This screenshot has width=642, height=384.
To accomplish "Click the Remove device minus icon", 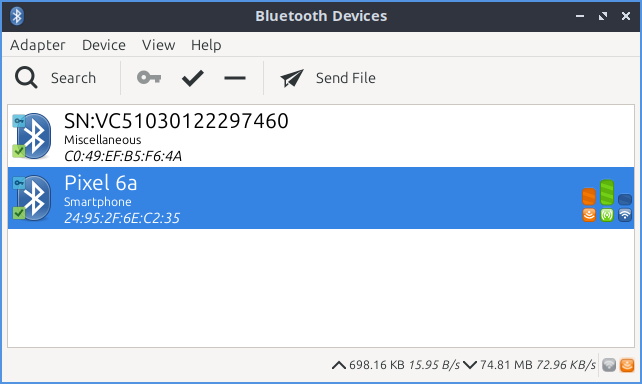I will click(235, 78).
